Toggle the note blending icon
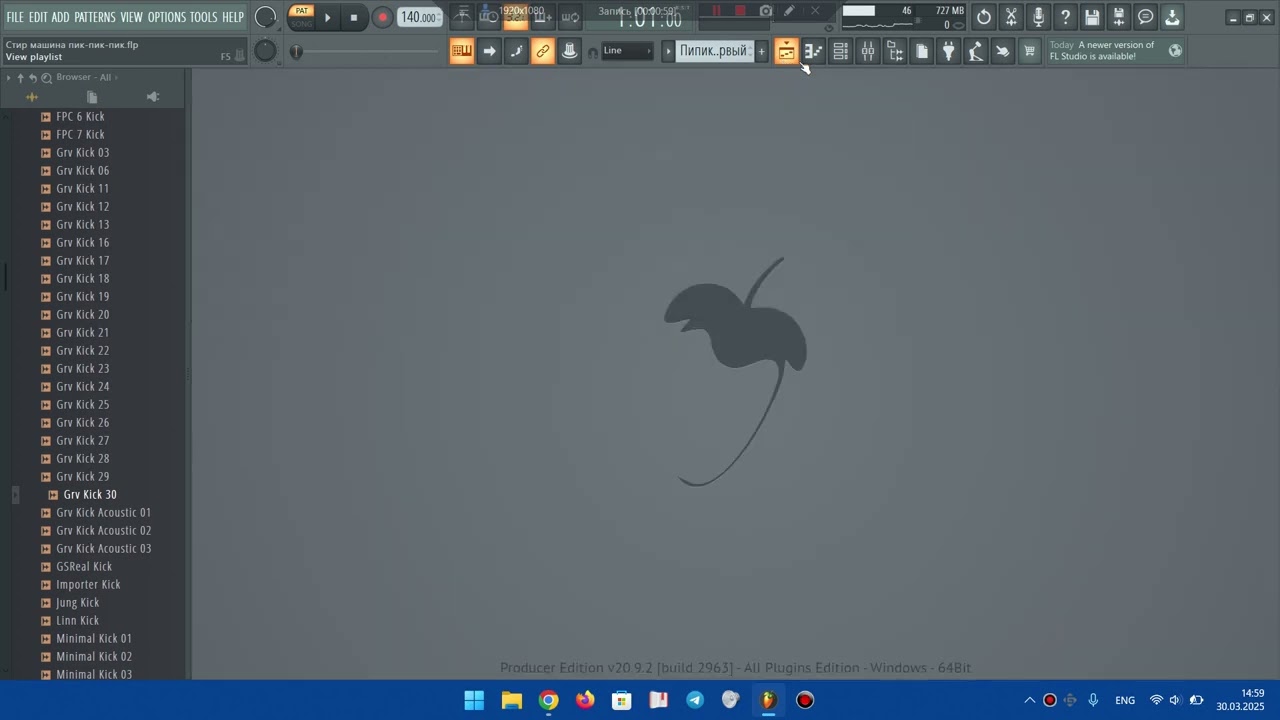Screen dimensions: 1280x720 tap(515, 51)
